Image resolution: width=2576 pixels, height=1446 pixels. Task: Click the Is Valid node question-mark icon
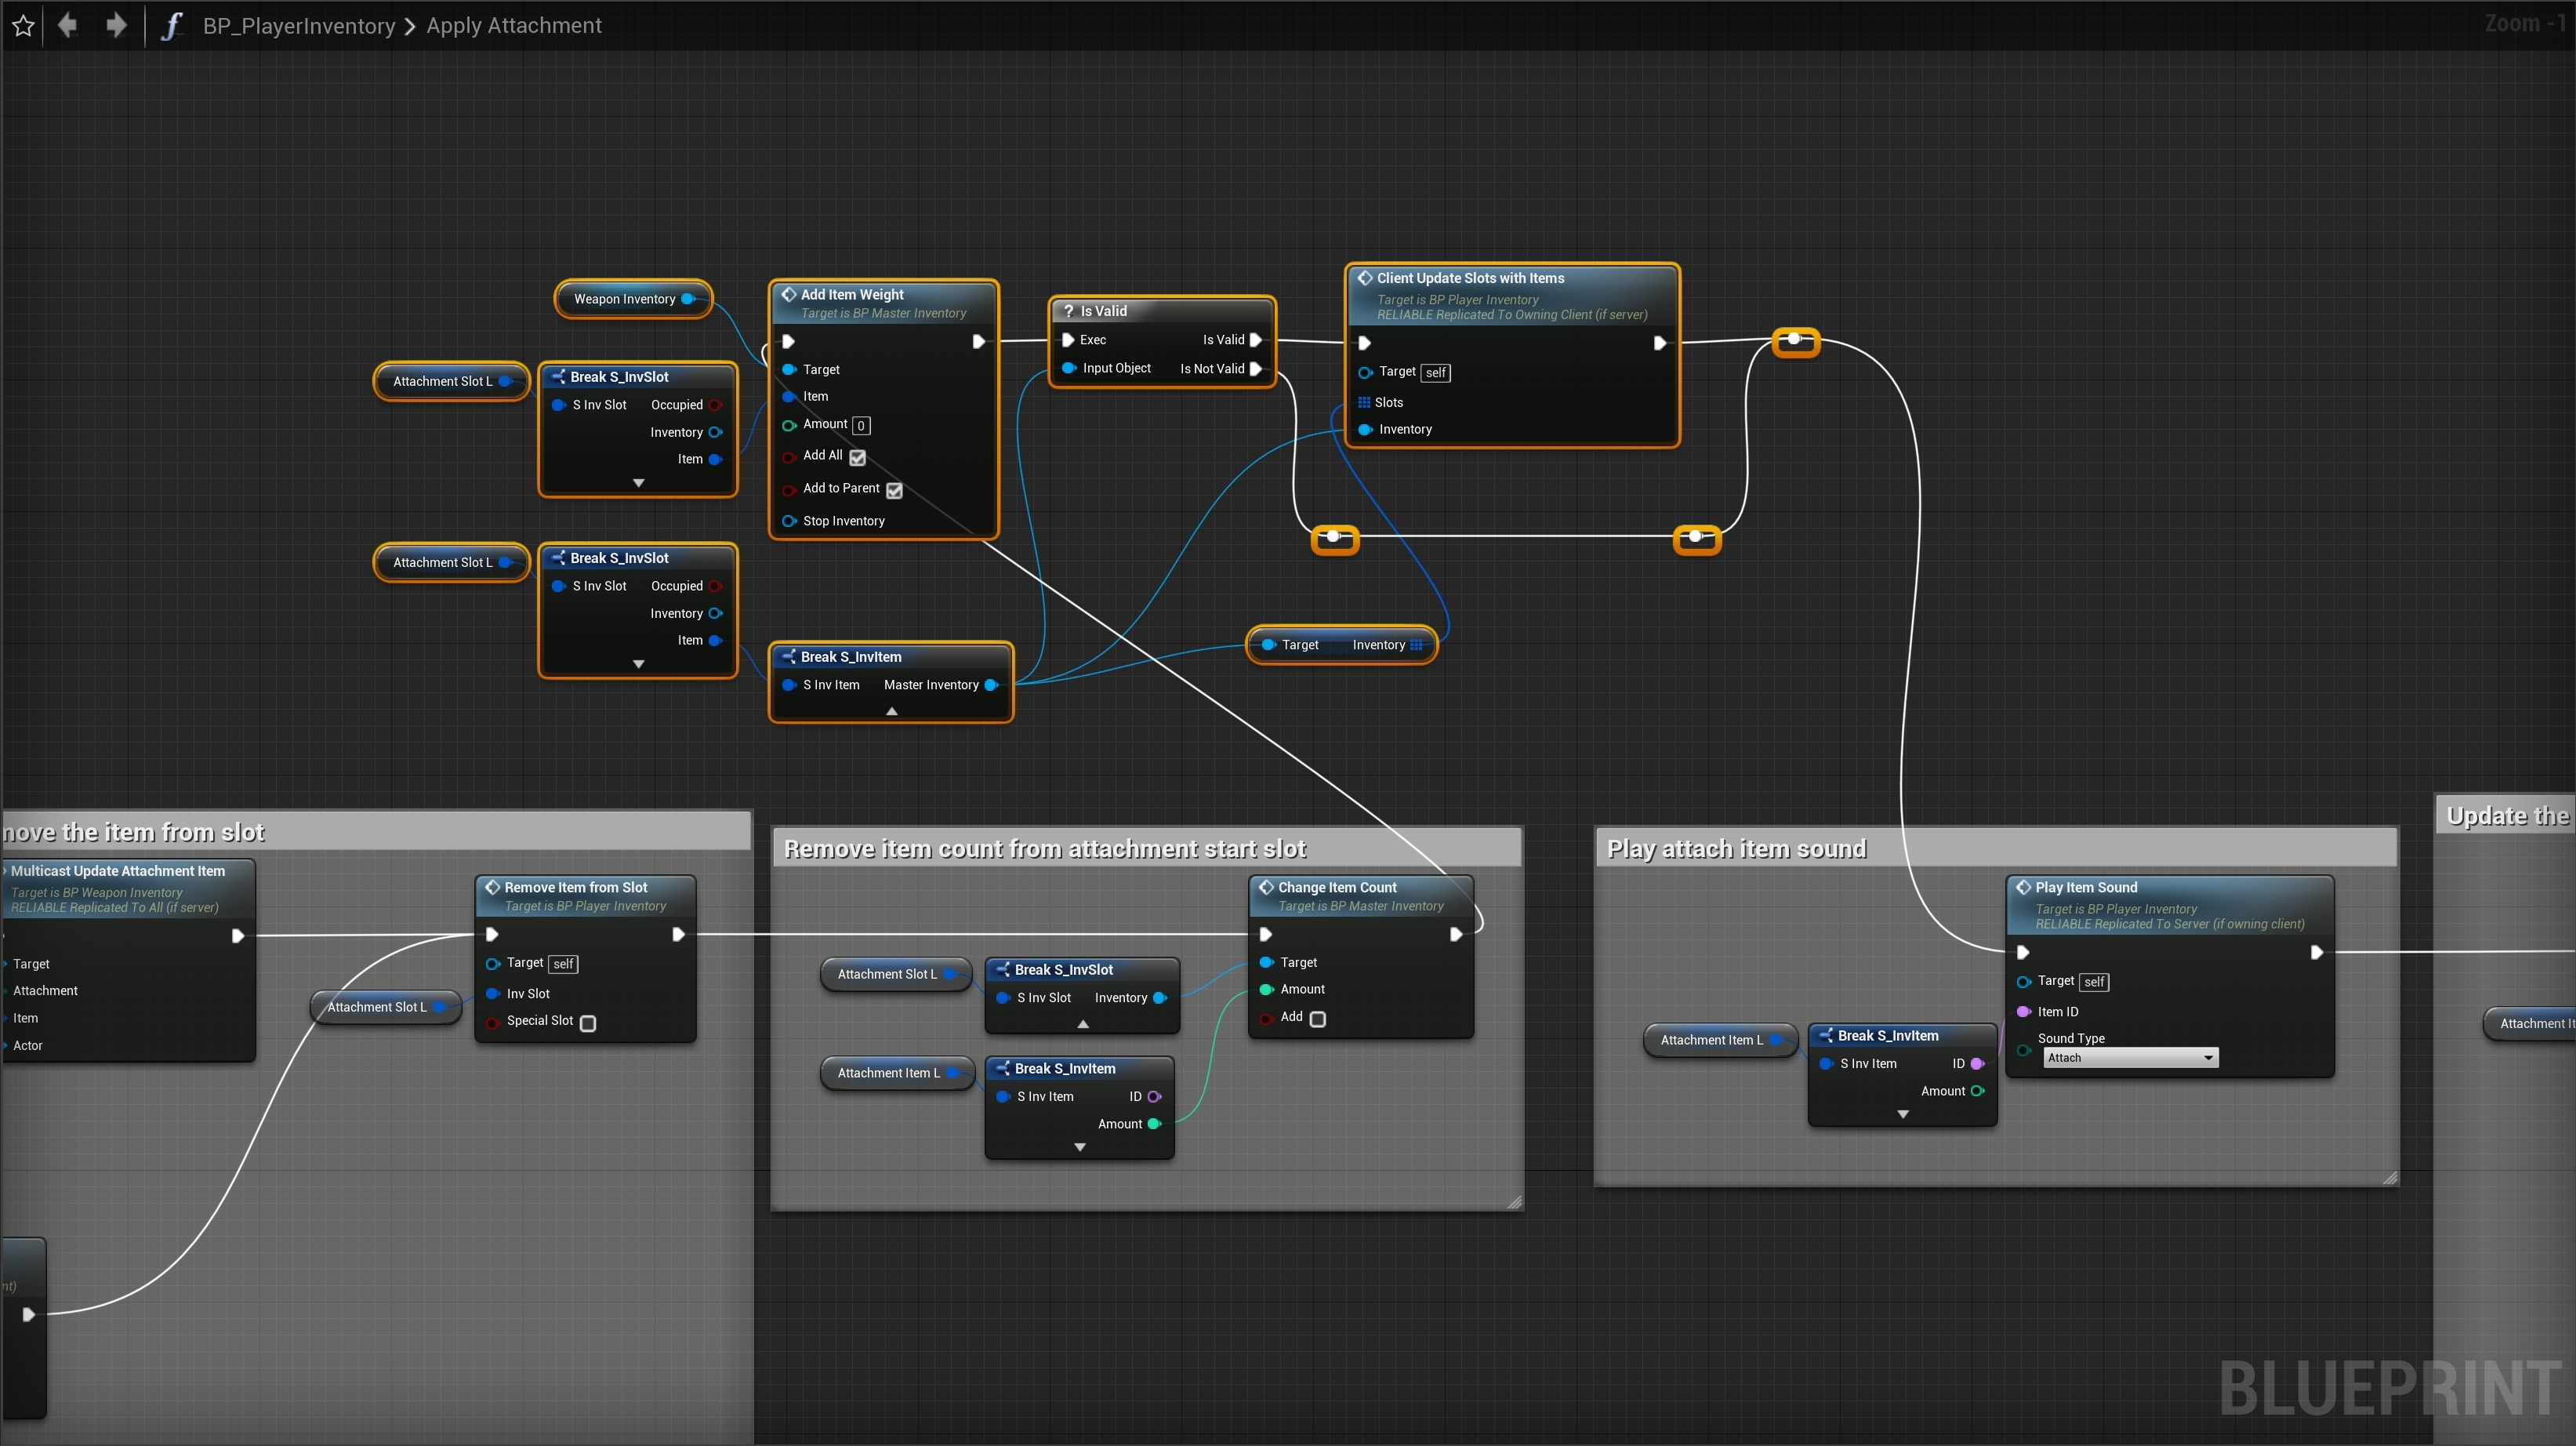(x=1068, y=311)
